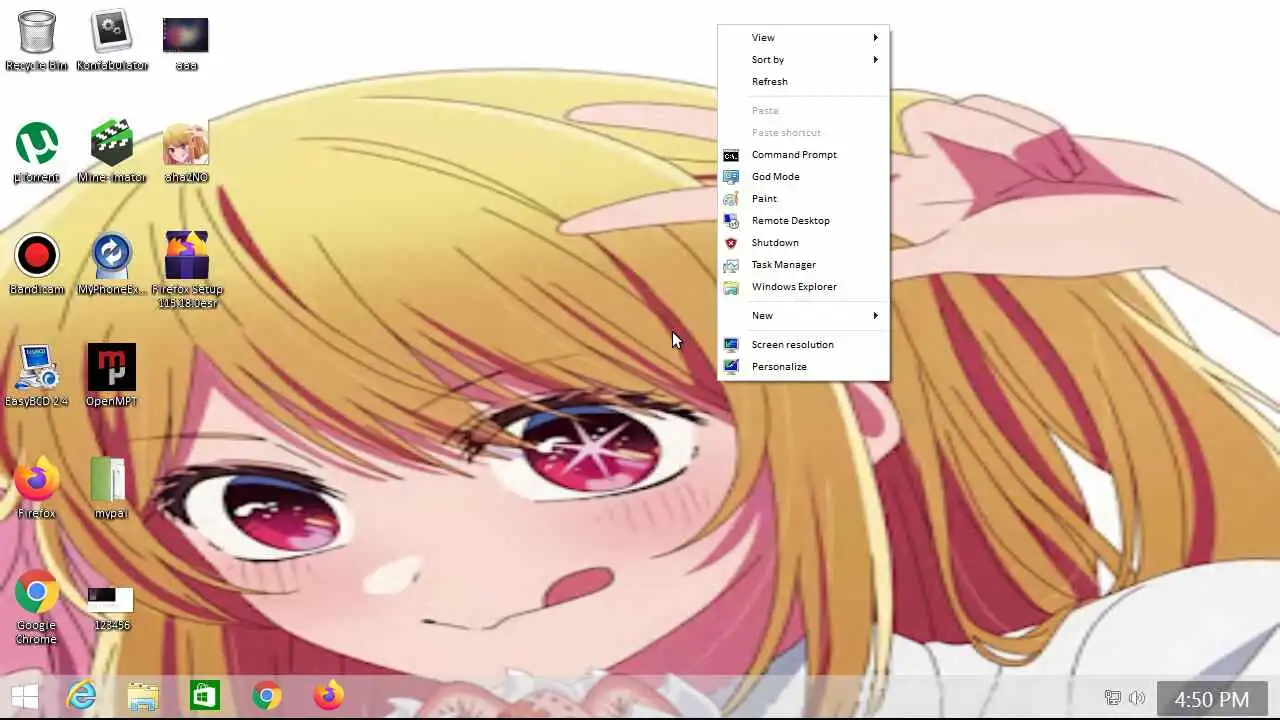This screenshot has width=1280, height=720.
Task: Expand the View submenu
Action: [x=803, y=37]
